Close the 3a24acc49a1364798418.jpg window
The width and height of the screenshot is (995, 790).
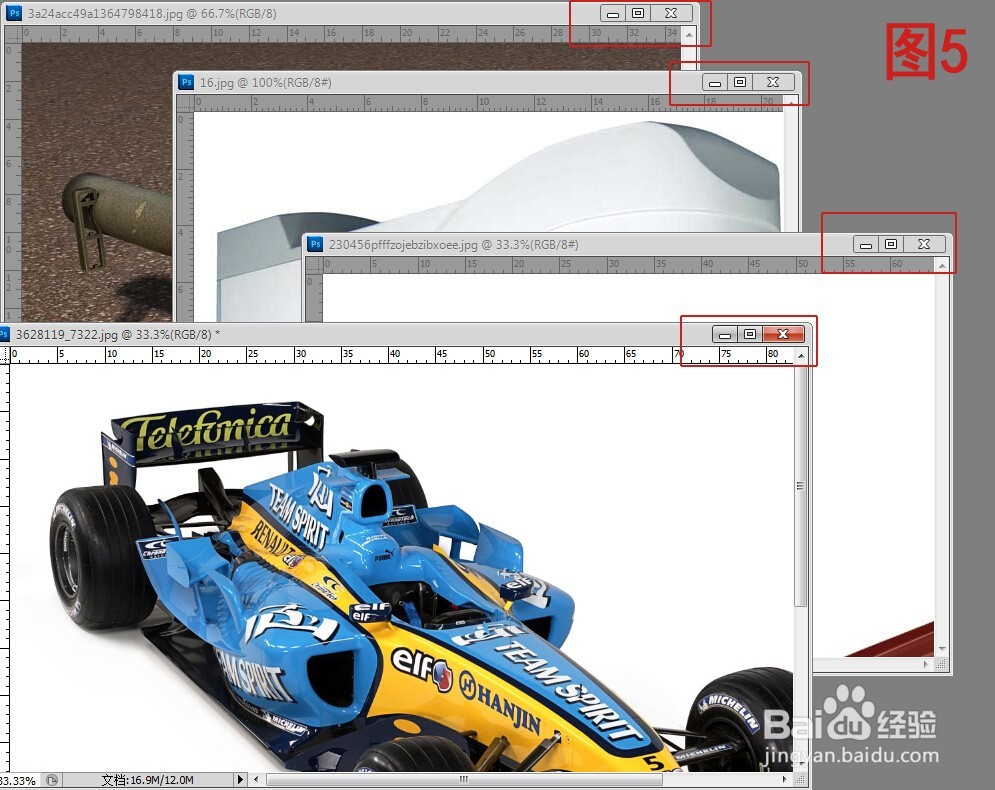pos(671,13)
